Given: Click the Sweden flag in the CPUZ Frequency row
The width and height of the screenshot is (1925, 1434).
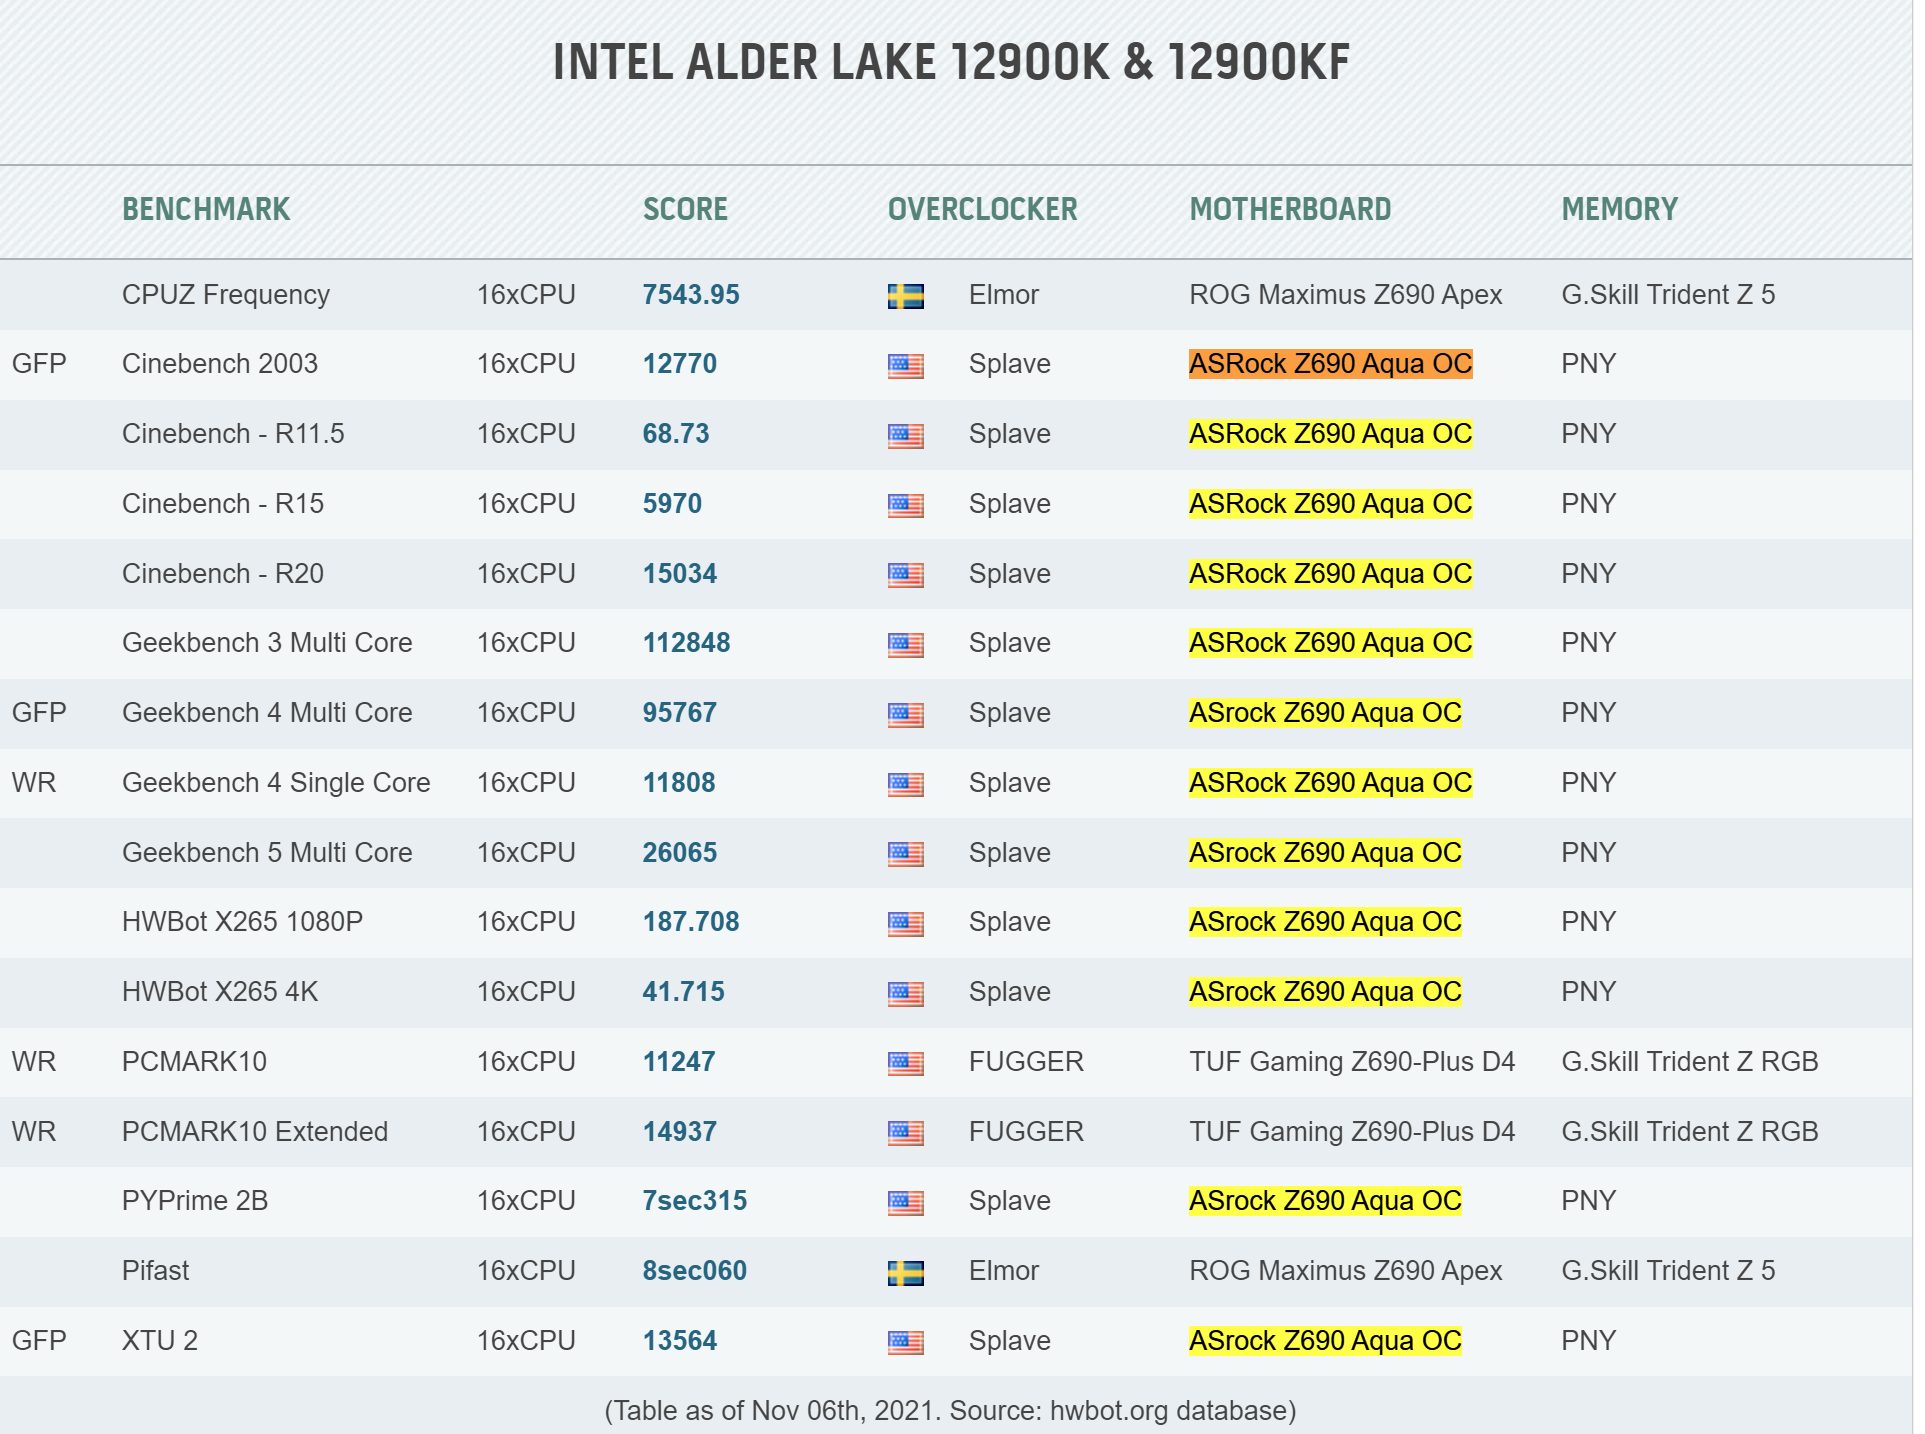Looking at the screenshot, I should 905,296.
